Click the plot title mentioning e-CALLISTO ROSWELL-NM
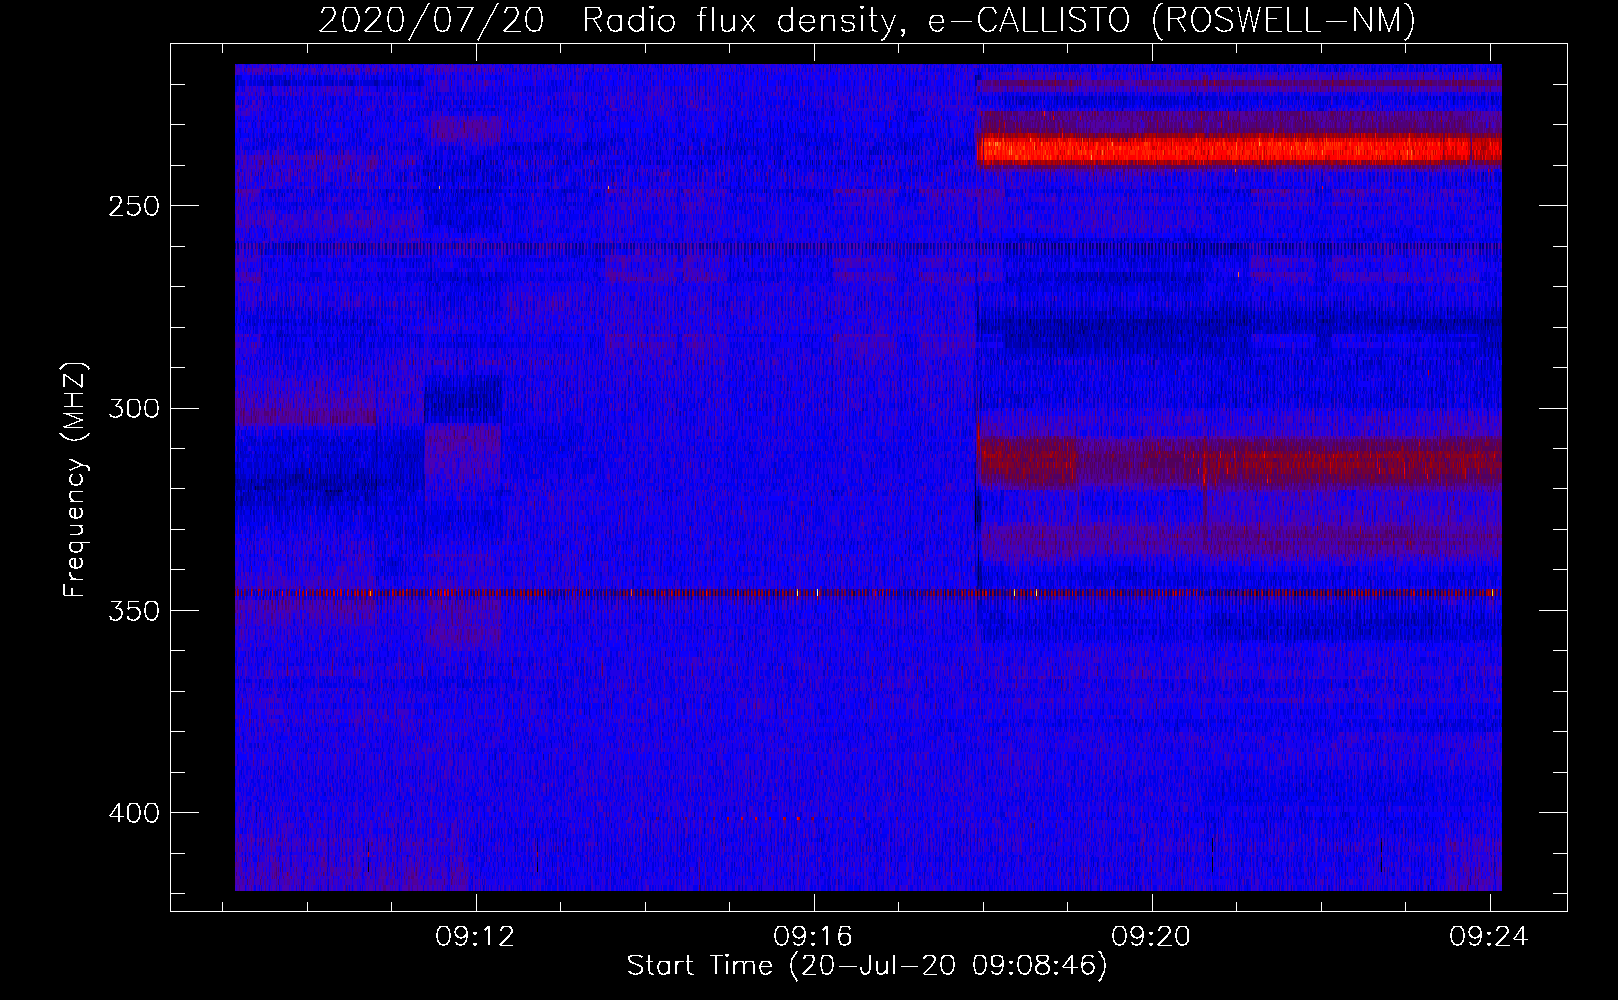 (867, 20)
